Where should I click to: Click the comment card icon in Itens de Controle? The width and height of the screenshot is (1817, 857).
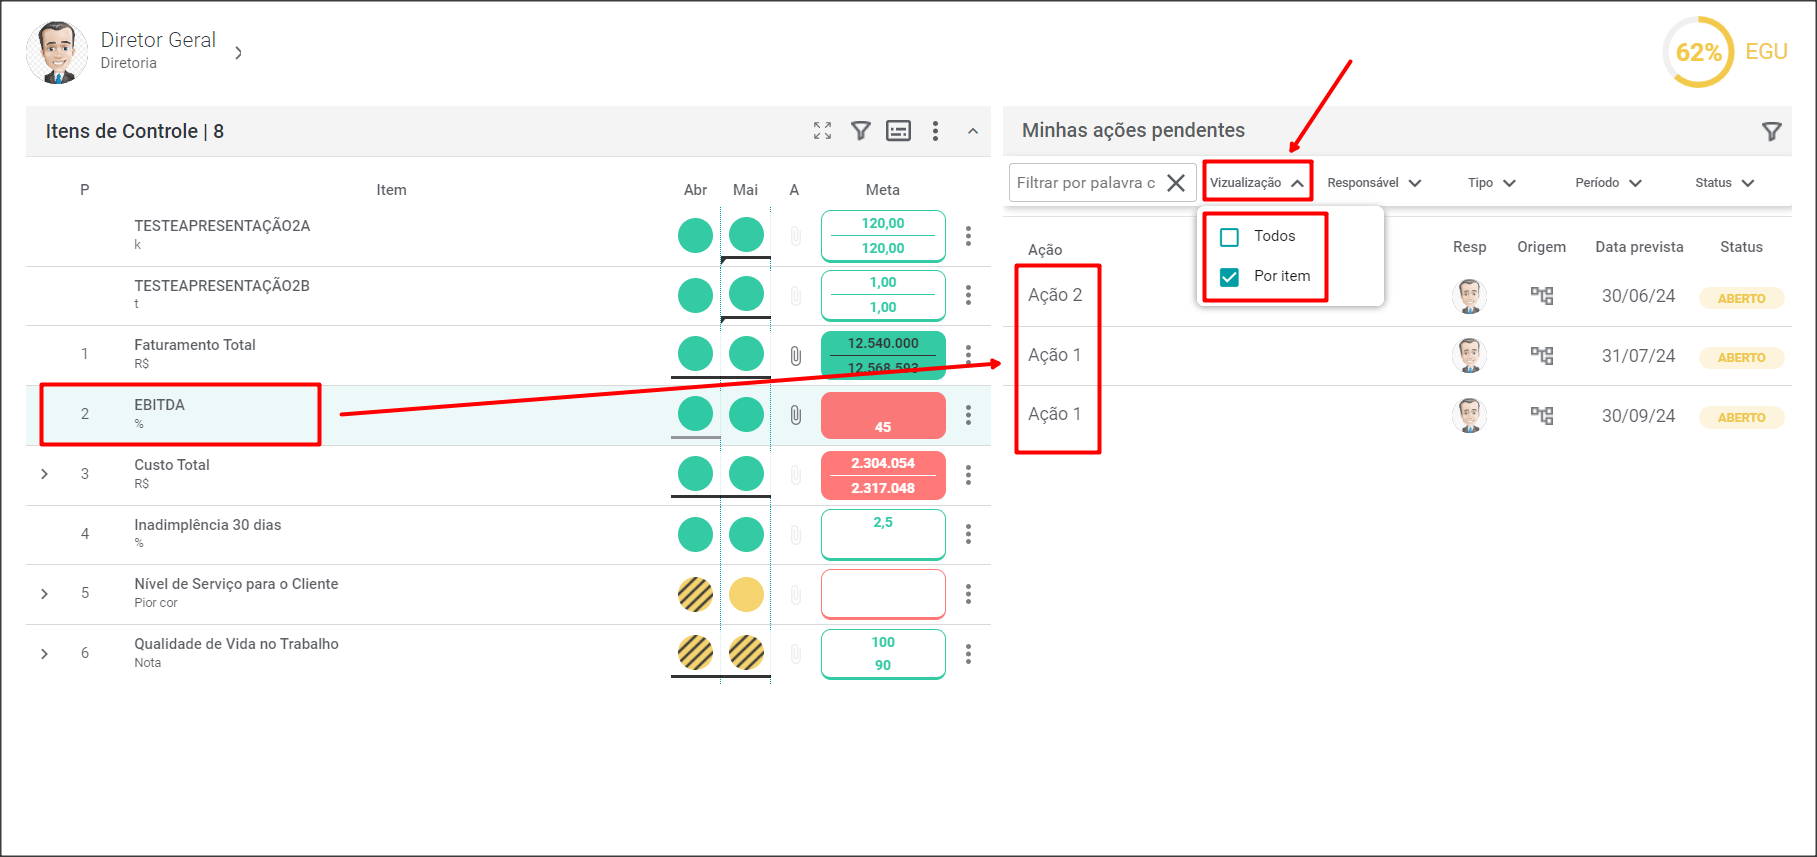click(x=898, y=131)
